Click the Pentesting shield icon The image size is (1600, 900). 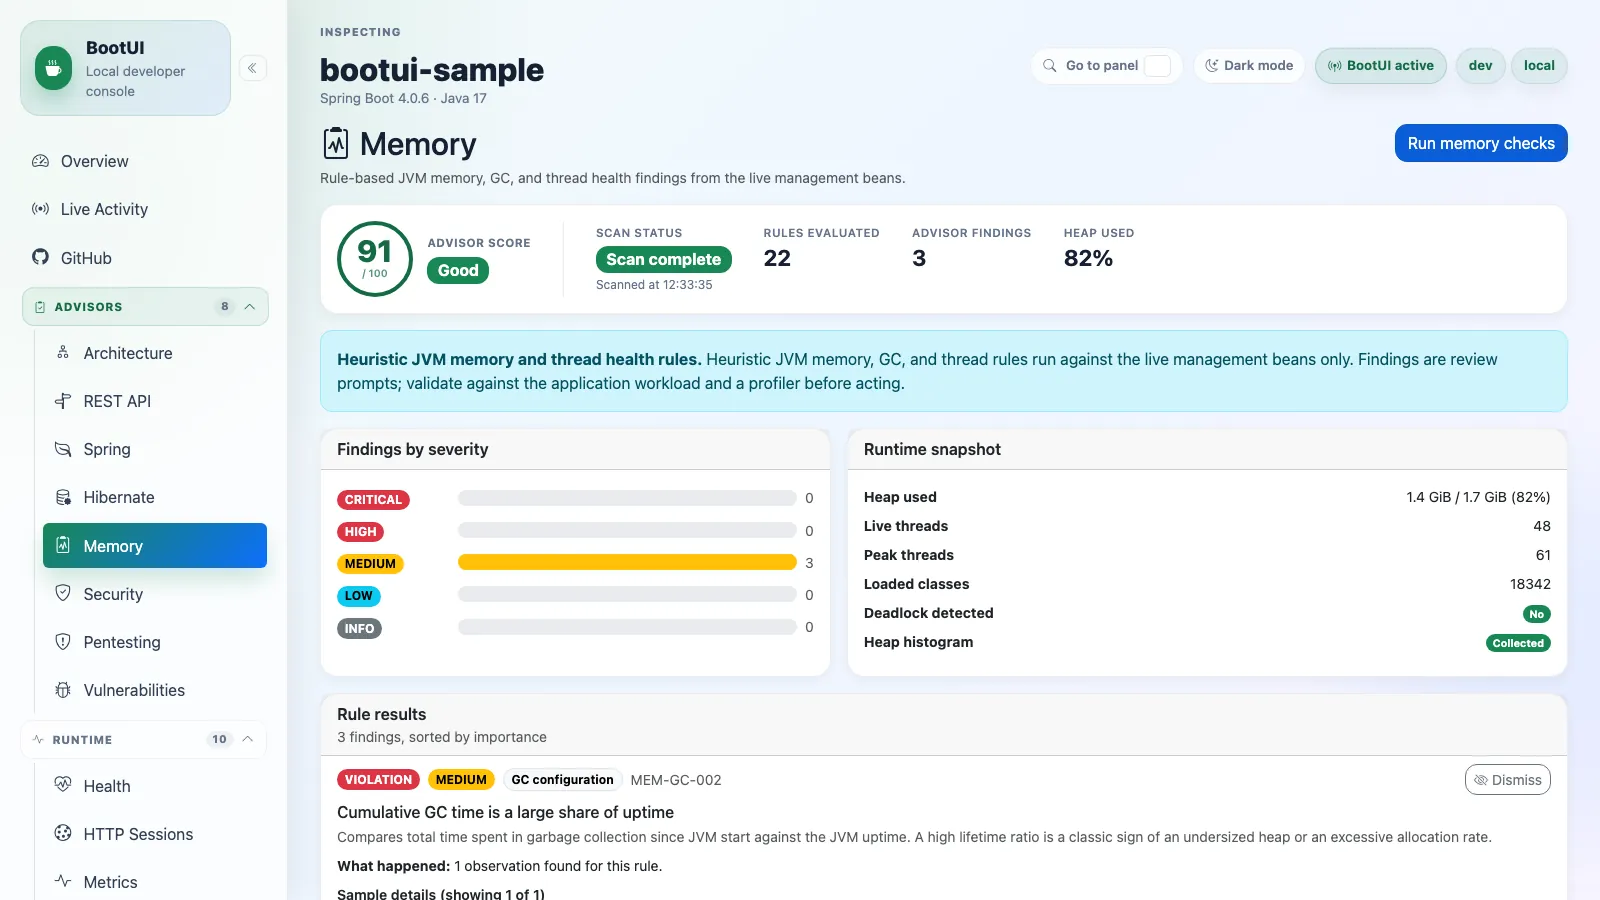63,641
